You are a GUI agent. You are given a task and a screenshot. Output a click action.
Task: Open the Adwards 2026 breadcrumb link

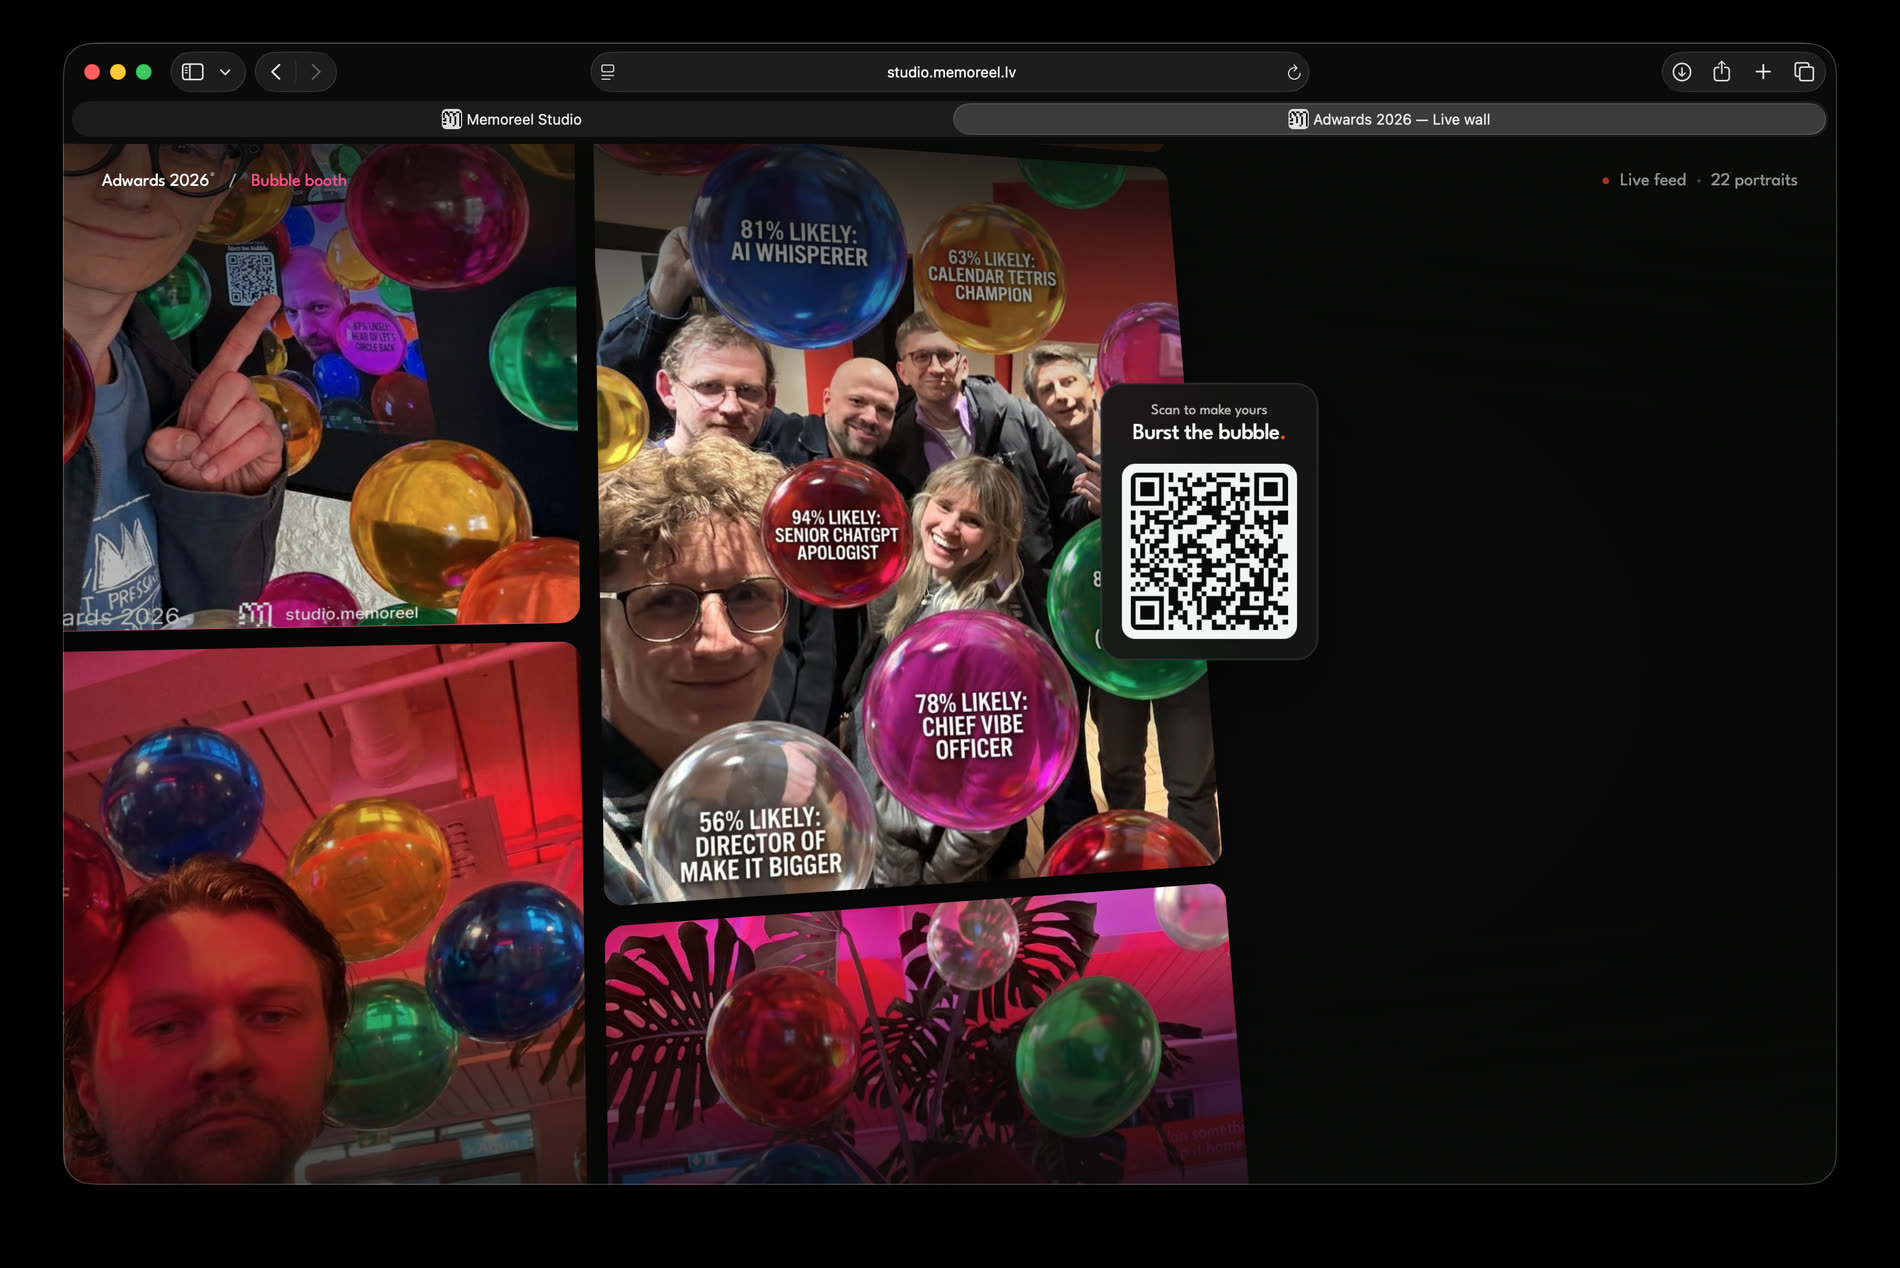tap(157, 180)
